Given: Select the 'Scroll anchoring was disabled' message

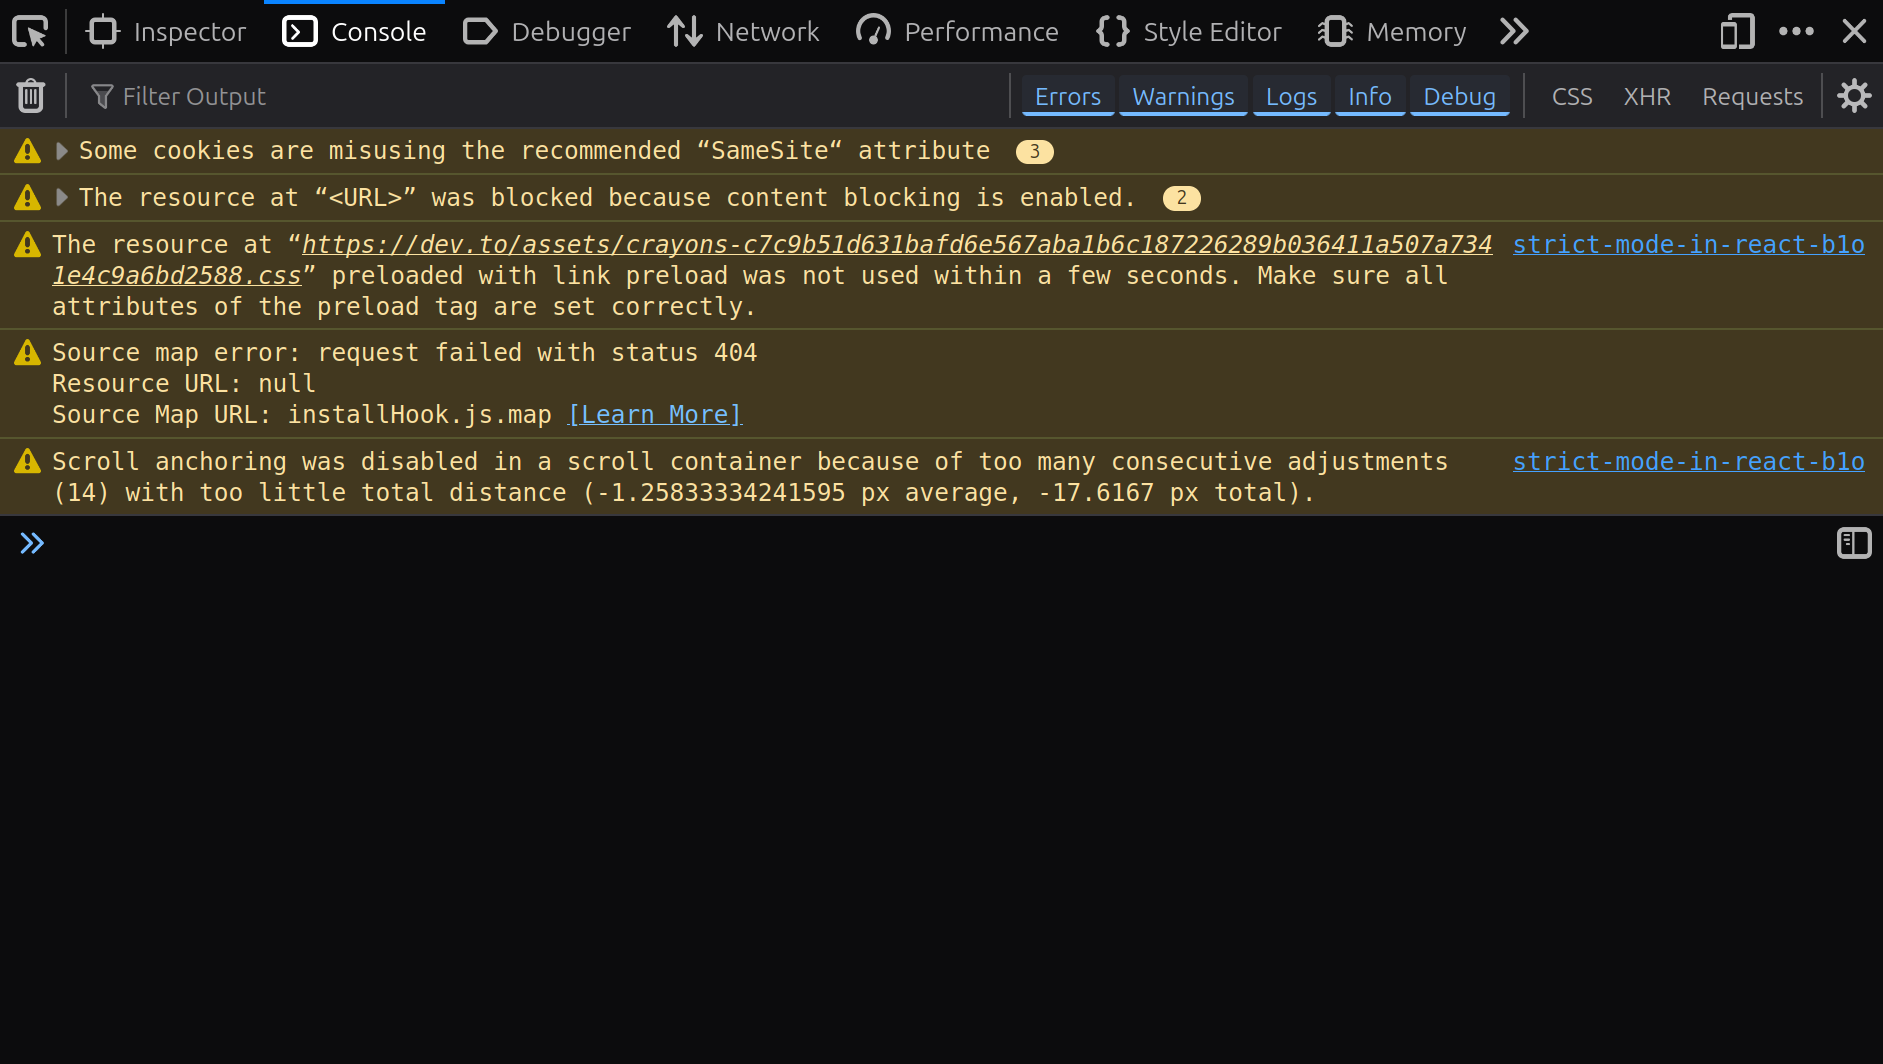Looking at the screenshot, I should [750, 477].
